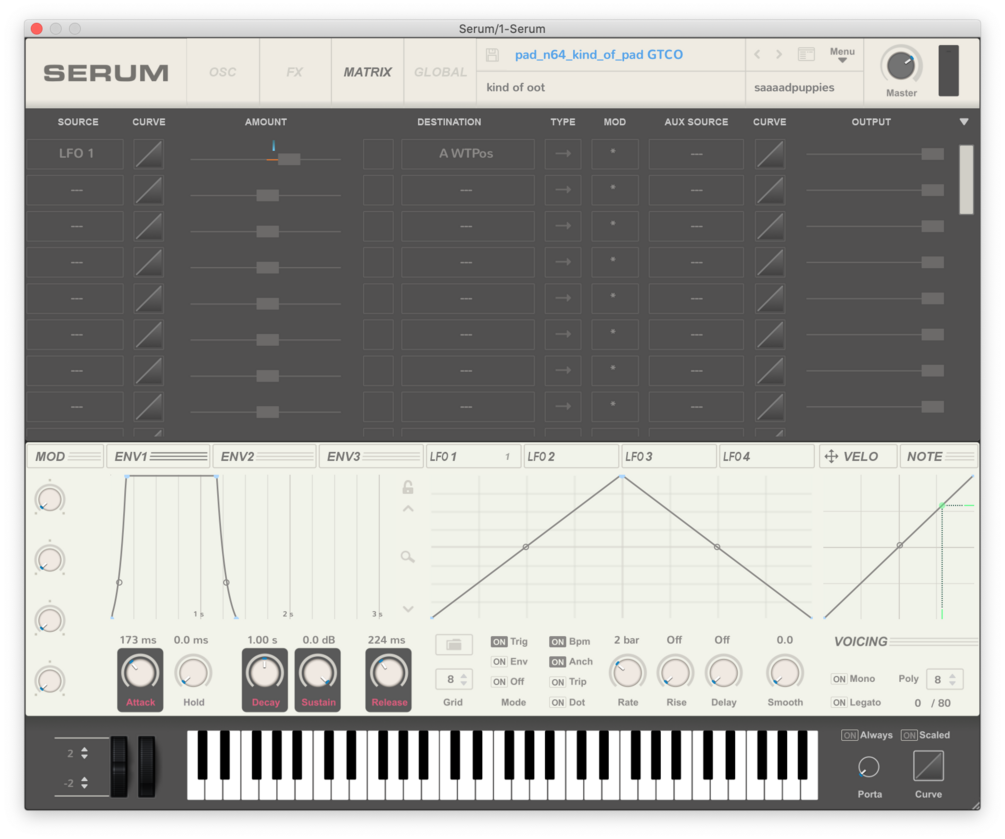Viewport: 1005px width, 839px height.
Task: Adjust pitch bend down range stepper showing -2
Action: [x=84, y=783]
